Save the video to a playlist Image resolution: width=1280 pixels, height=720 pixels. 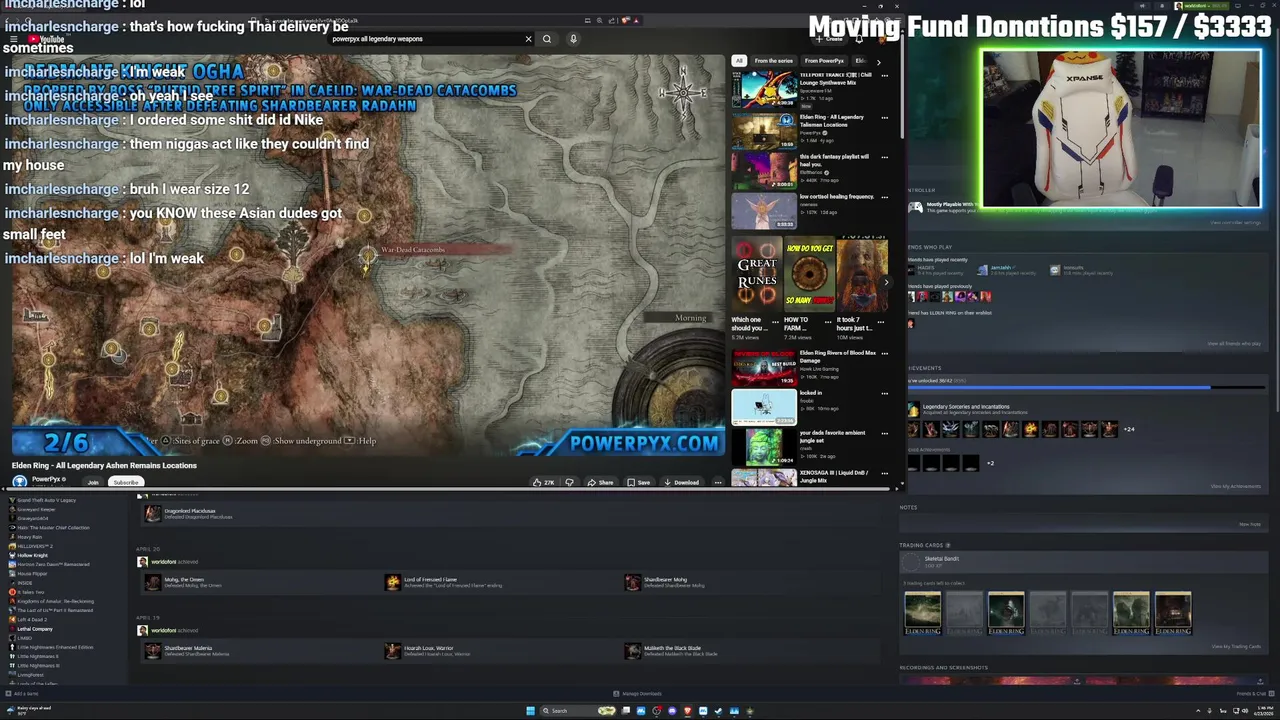coord(638,482)
